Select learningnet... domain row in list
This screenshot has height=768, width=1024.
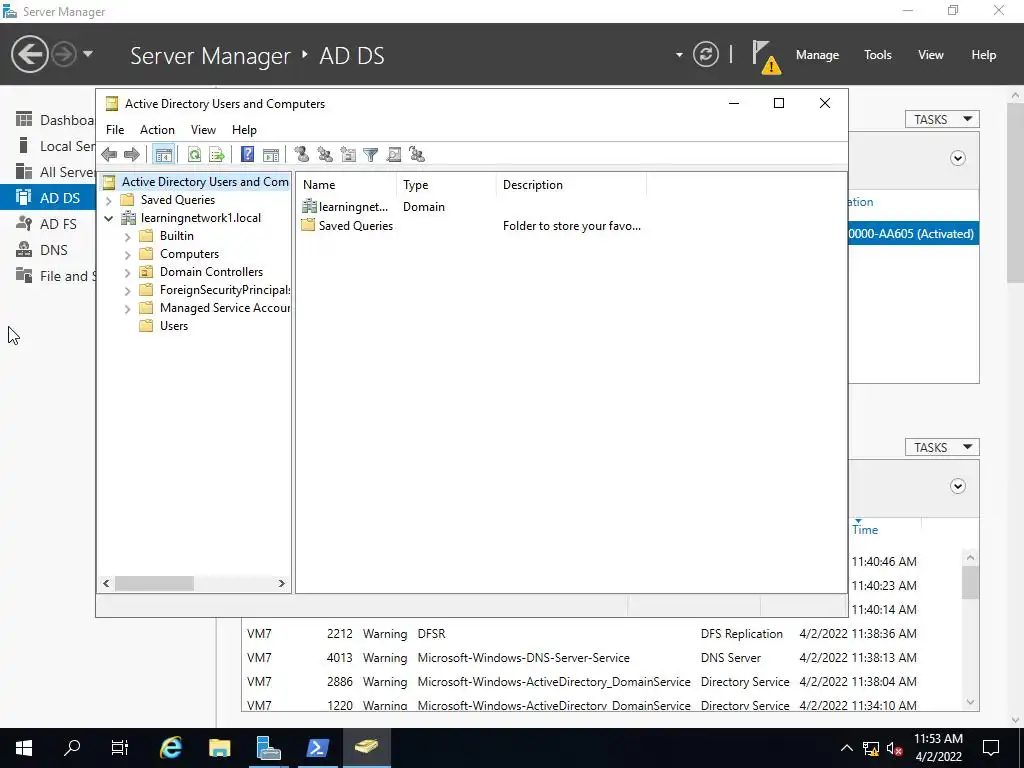point(345,207)
